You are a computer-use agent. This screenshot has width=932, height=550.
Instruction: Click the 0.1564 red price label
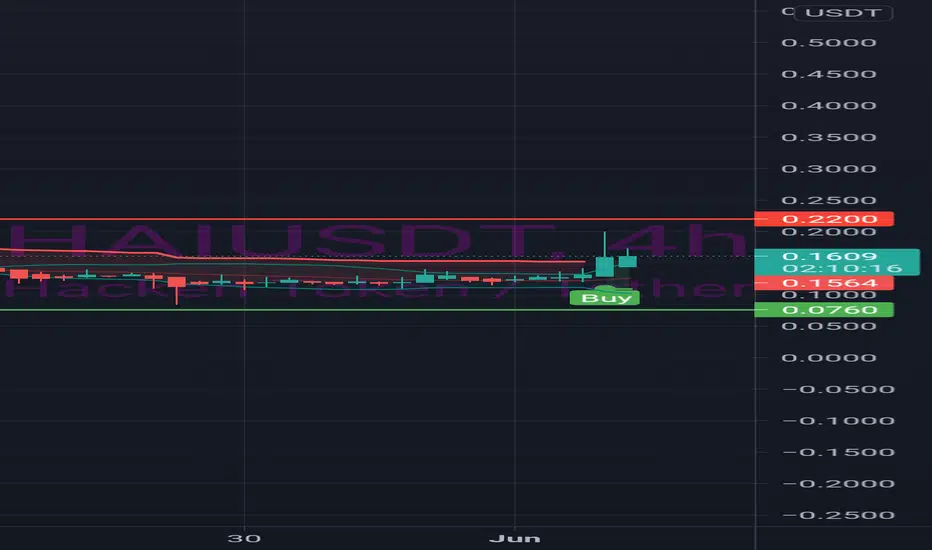[x=824, y=283]
